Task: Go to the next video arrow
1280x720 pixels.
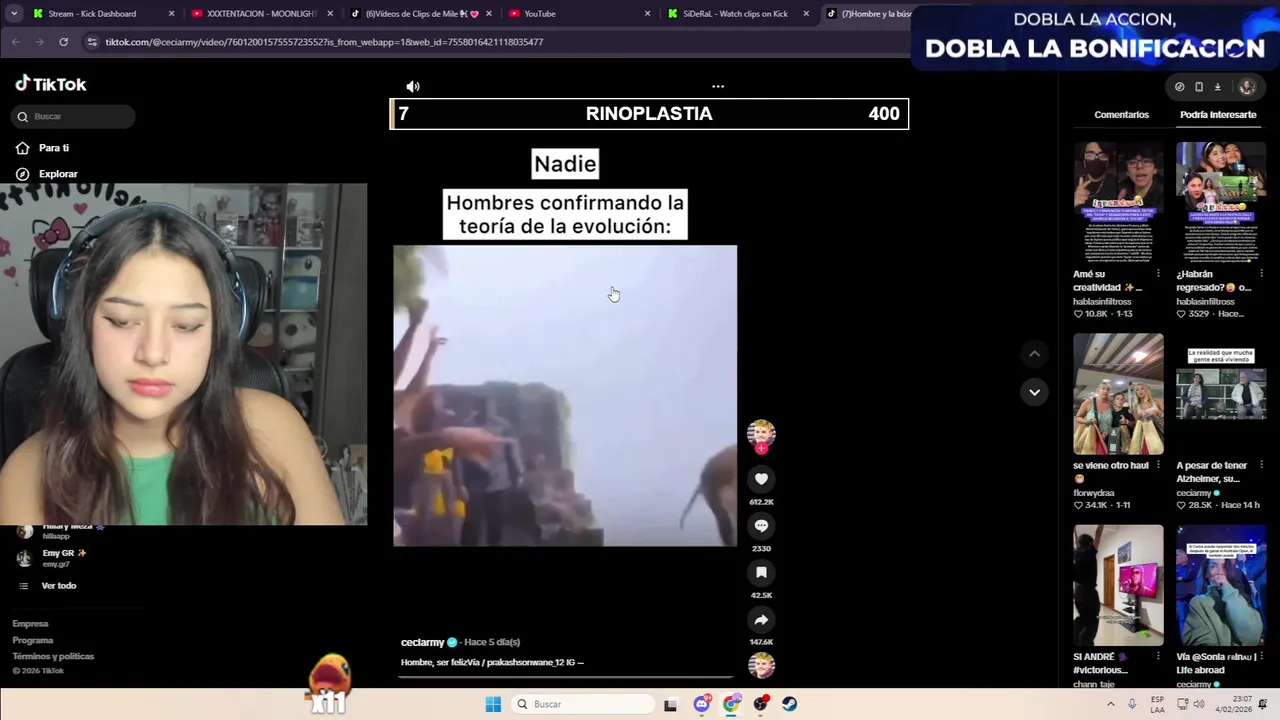Action: coord(1034,392)
